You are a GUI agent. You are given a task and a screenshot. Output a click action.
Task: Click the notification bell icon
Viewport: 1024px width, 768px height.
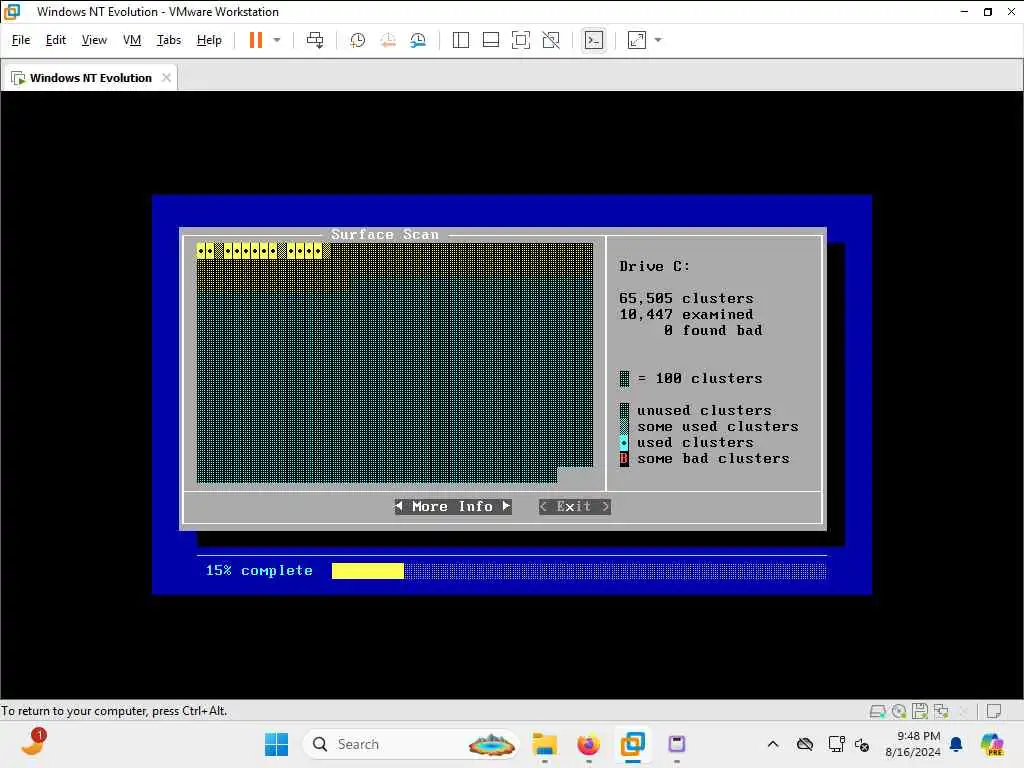[x=956, y=744]
